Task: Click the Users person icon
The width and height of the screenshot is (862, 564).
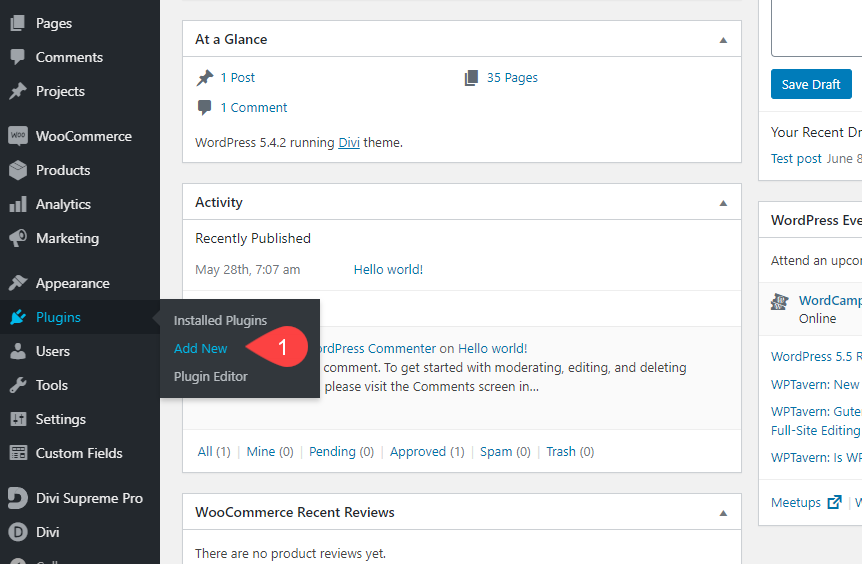Action: [x=17, y=351]
